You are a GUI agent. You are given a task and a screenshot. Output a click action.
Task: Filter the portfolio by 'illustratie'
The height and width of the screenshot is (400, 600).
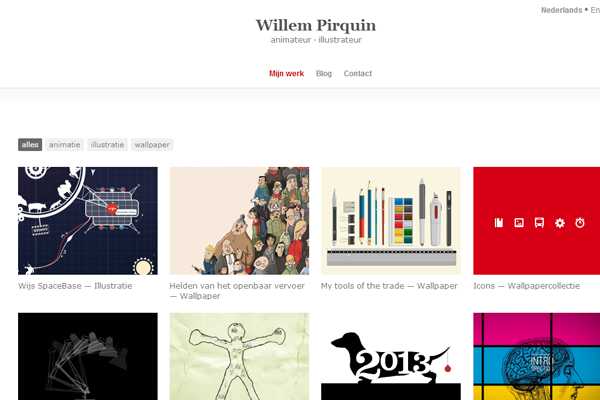pyautogui.click(x=107, y=145)
